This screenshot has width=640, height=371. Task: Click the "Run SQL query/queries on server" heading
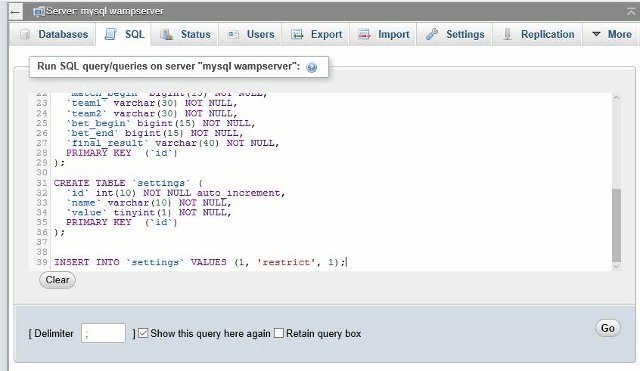click(168, 66)
